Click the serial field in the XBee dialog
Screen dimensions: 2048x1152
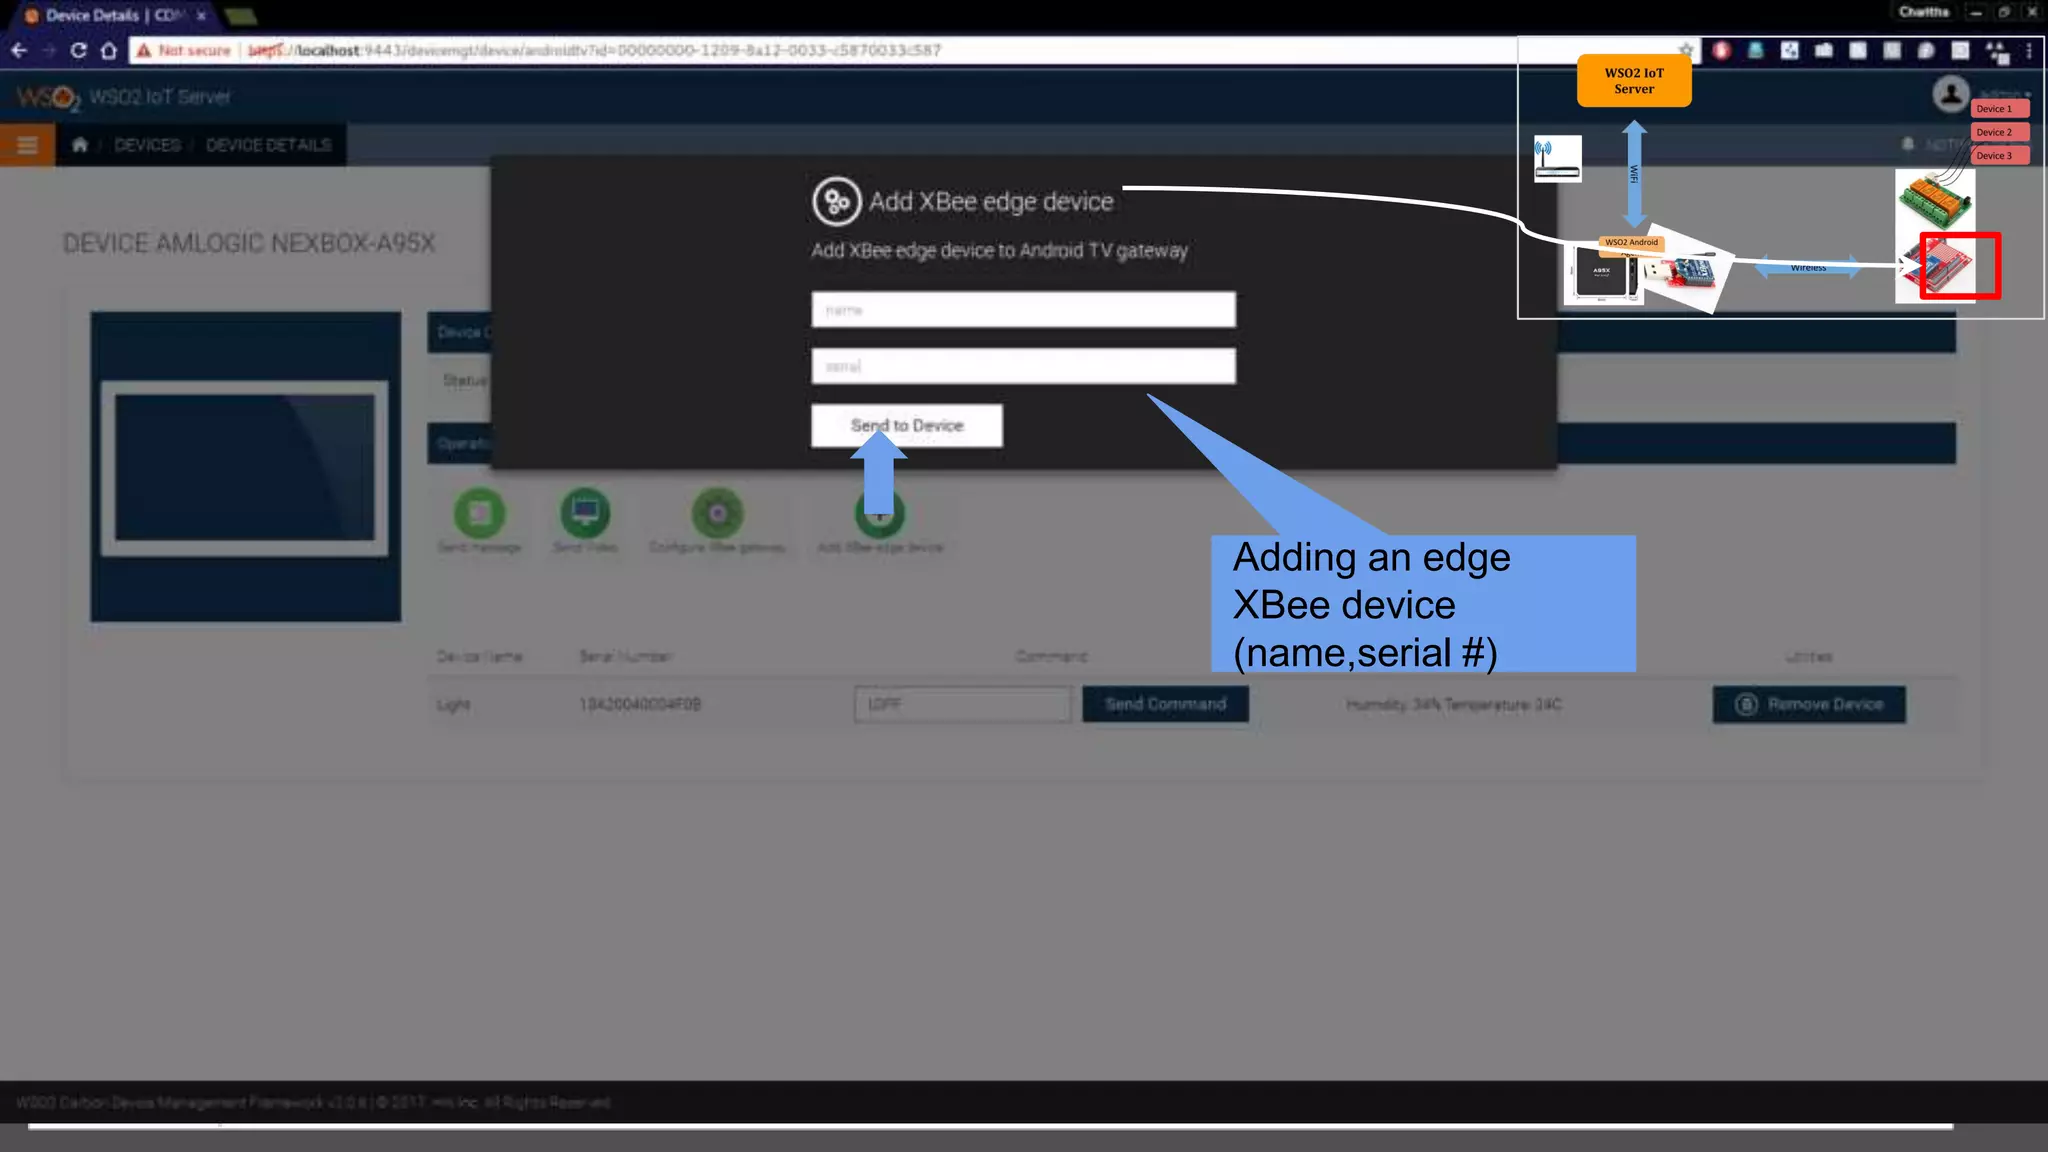pyautogui.click(x=1023, y=366)
